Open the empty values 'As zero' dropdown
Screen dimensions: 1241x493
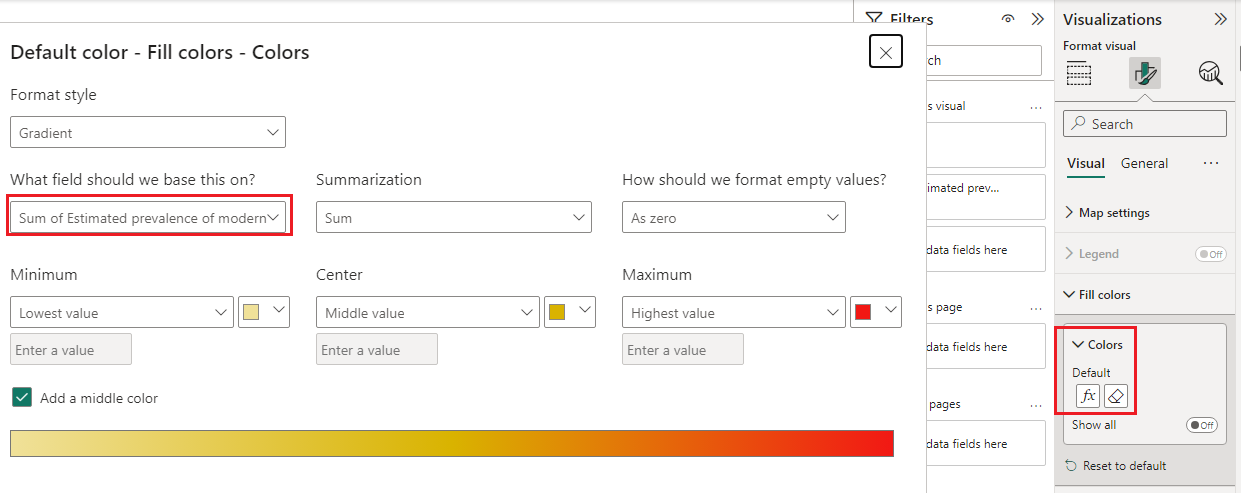click(734, 217)
